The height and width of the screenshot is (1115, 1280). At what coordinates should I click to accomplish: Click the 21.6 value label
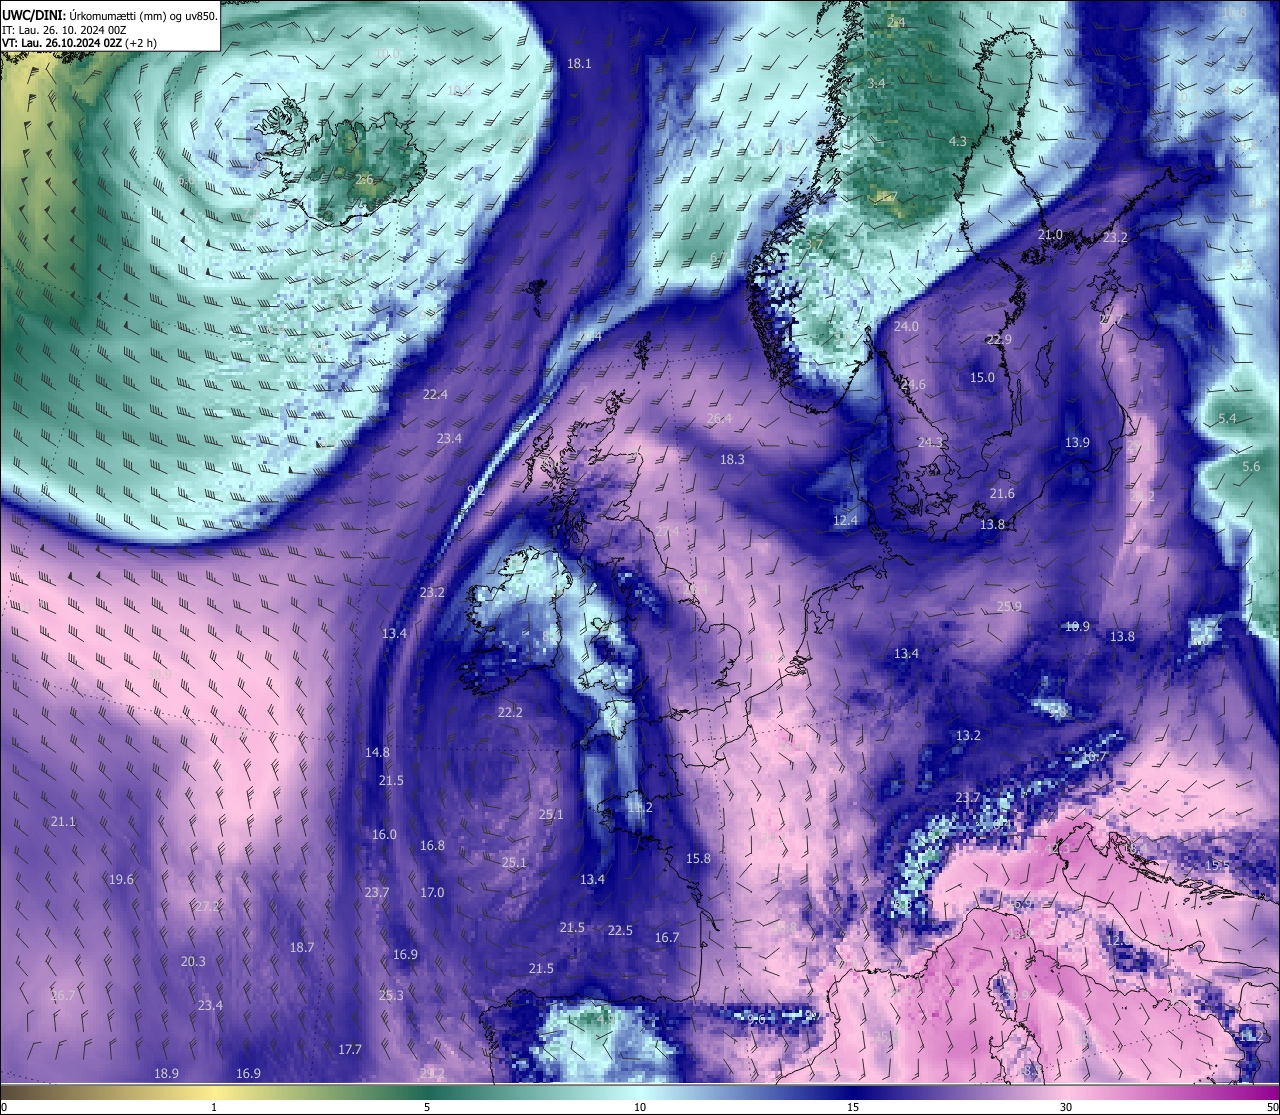click(1002, 493)
